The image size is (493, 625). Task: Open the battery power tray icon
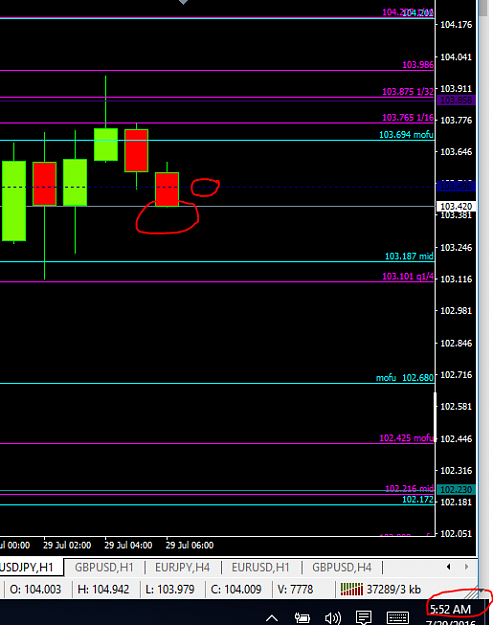tap(302, 618)
